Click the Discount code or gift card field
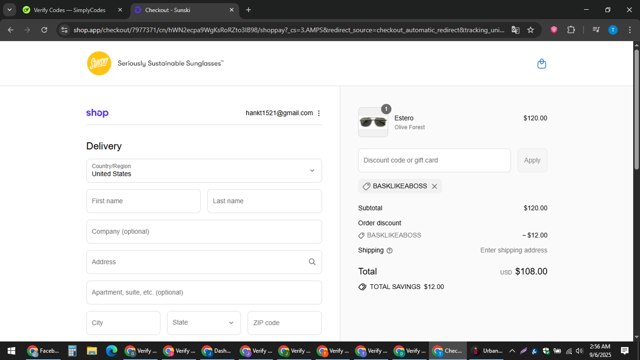Screen dimensions: 640x360 click(x=434, y=160)
